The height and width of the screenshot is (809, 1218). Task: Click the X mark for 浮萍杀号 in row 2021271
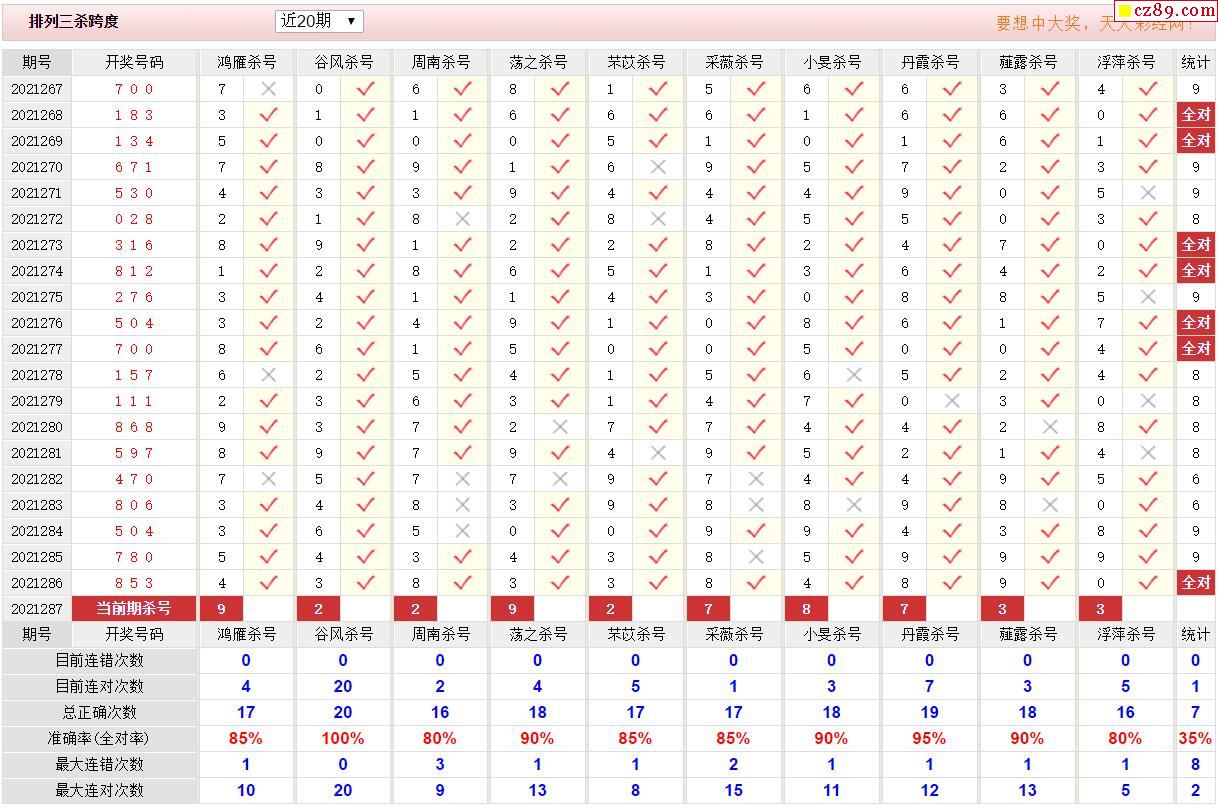(1148, 193)
